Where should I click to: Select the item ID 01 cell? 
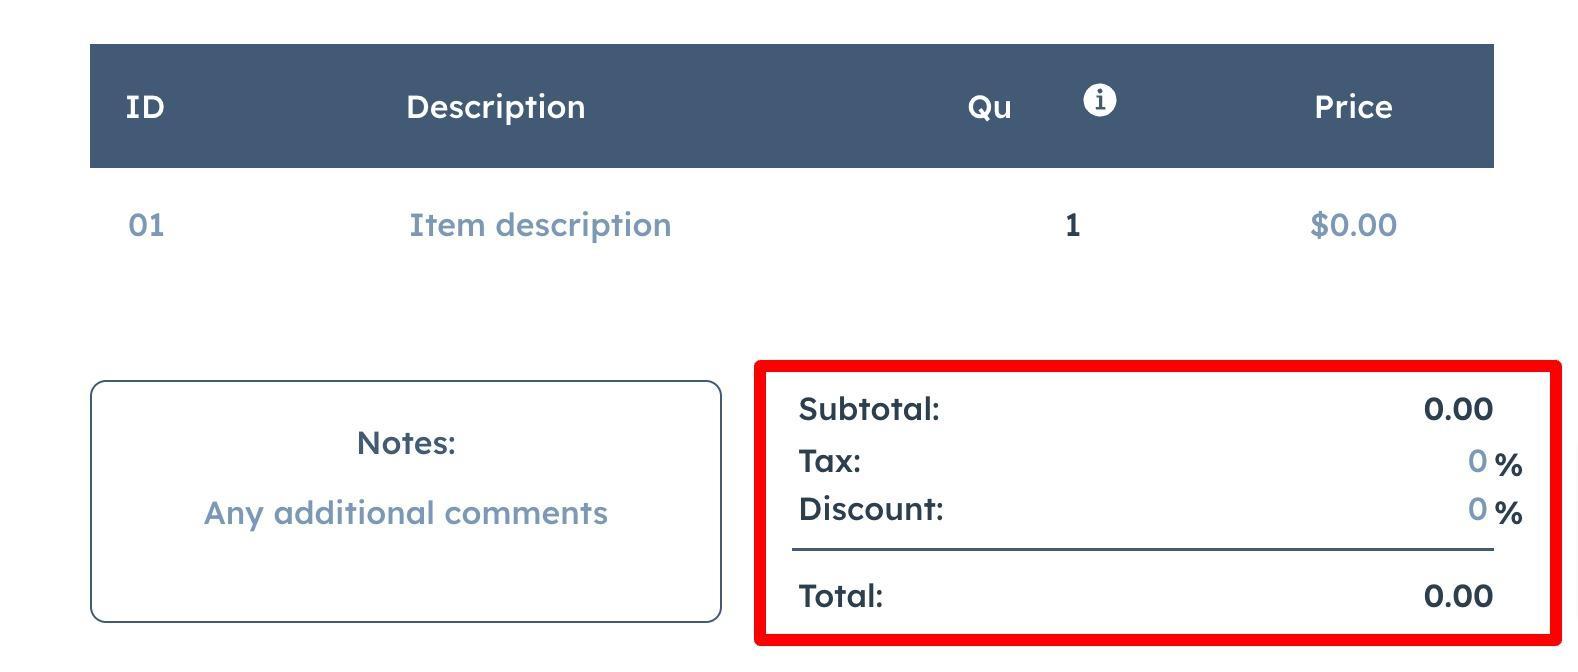[146, 225]
